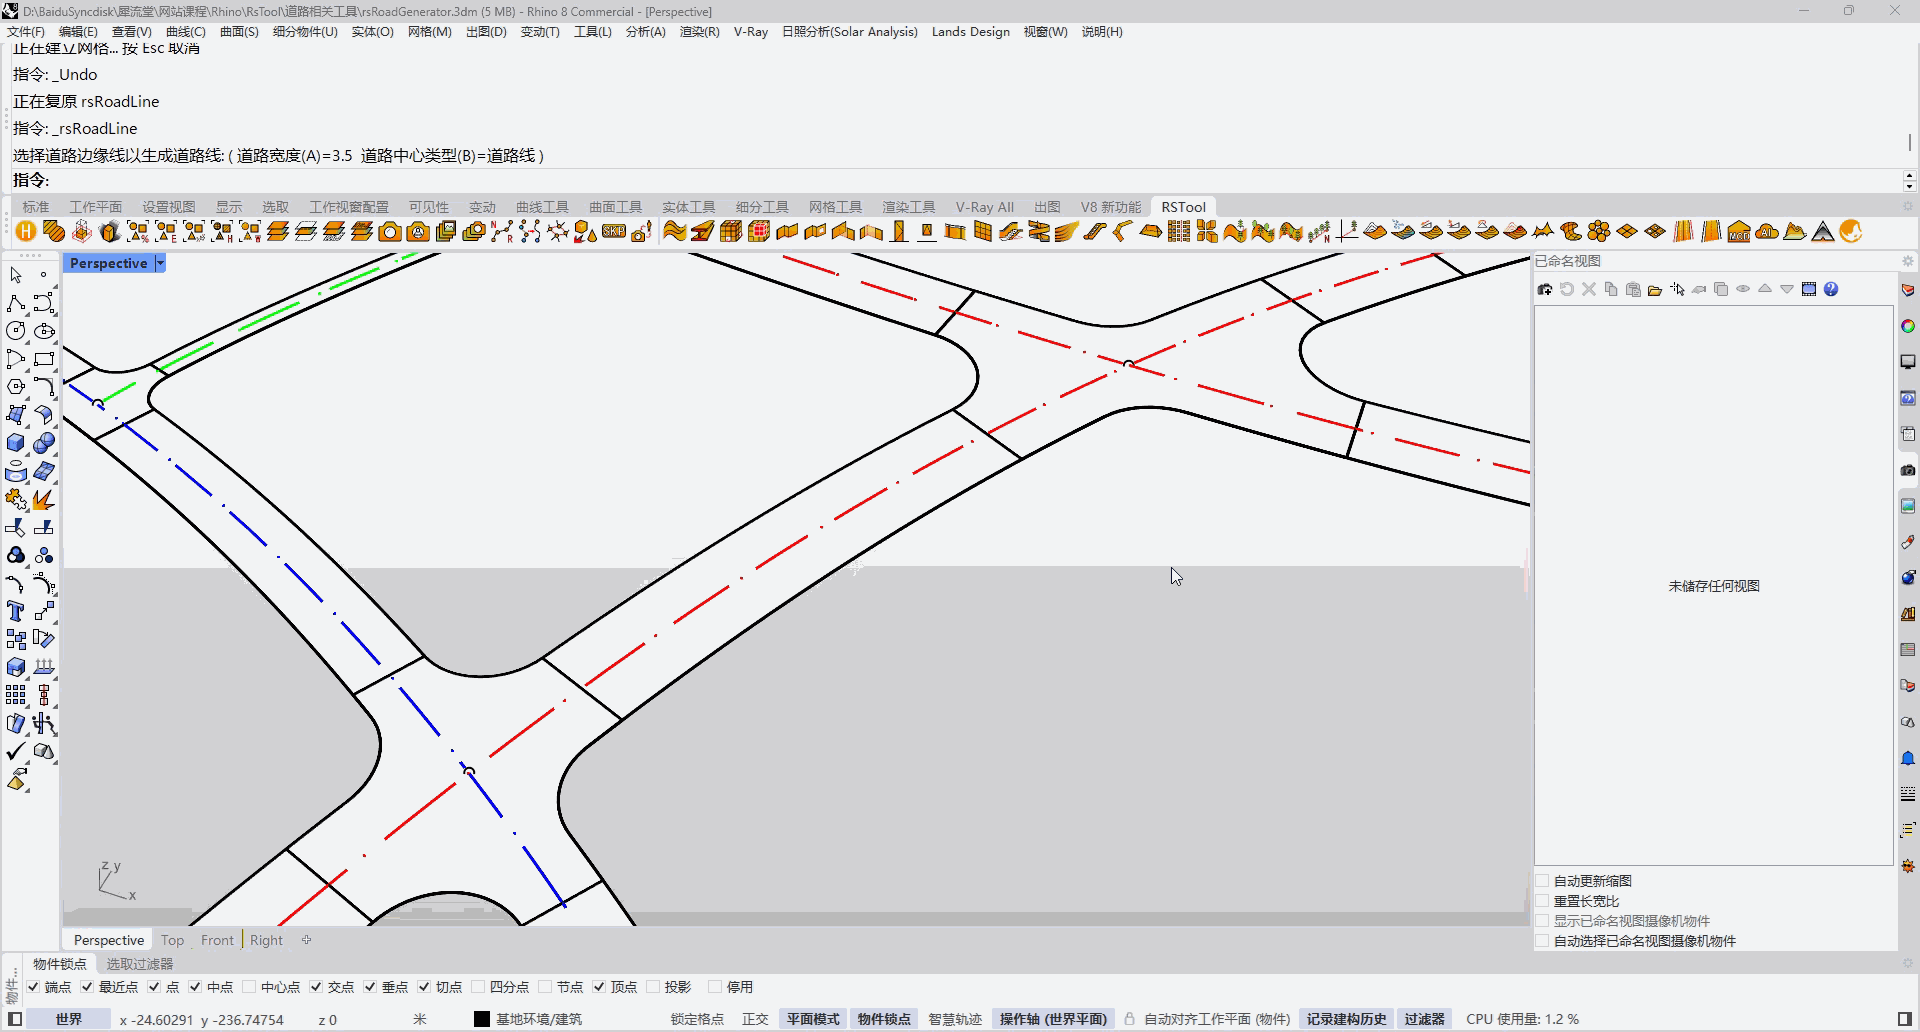Viewport: 1920px width, 1032px height.
Task: Enable the 中心点 object snap checkbox
Action: pyautogui.click(x=250, y=987)
